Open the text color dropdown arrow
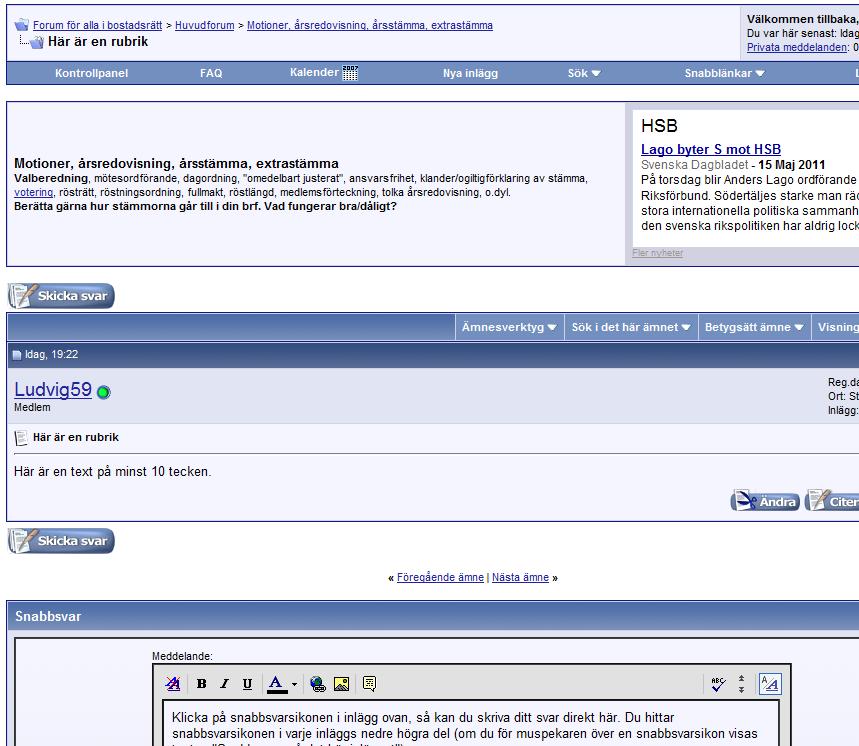Image resolution: width=859 pixels, height=746 pixels. (x=294, y=684)
